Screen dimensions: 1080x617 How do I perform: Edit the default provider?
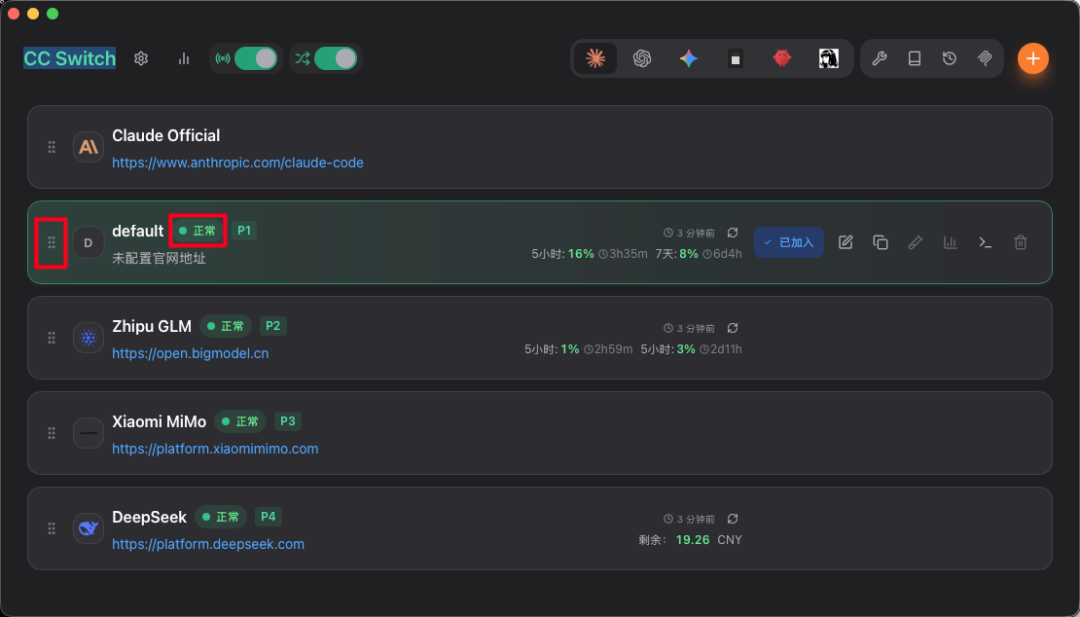pyautogui.click(x=845, y=242)
